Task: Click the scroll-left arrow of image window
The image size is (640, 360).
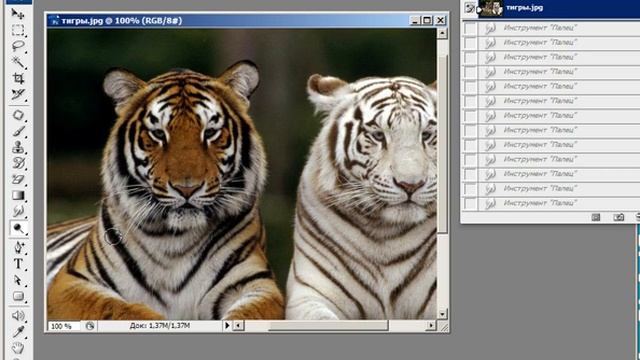Action: [x=238, y=326]
